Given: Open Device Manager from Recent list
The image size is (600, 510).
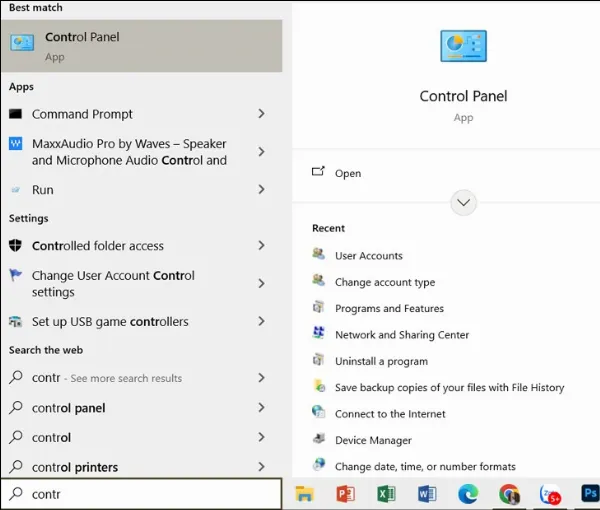Looking at the screenshot, I should [x=375, y=439].
